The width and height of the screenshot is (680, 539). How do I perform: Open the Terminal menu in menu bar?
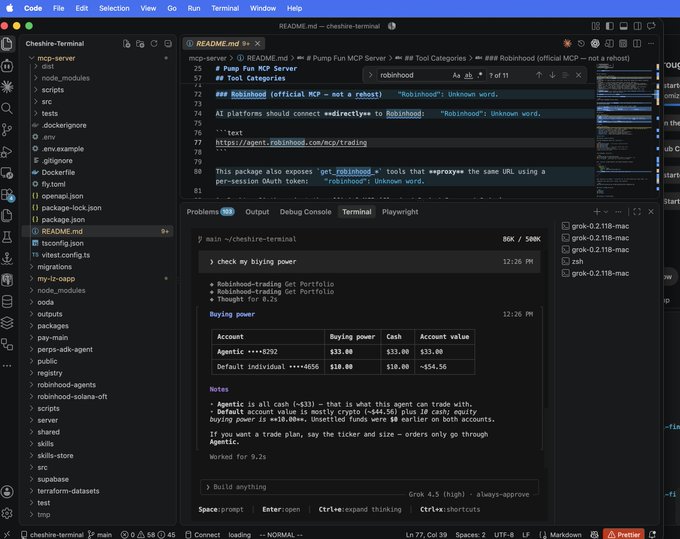point(225,8)
